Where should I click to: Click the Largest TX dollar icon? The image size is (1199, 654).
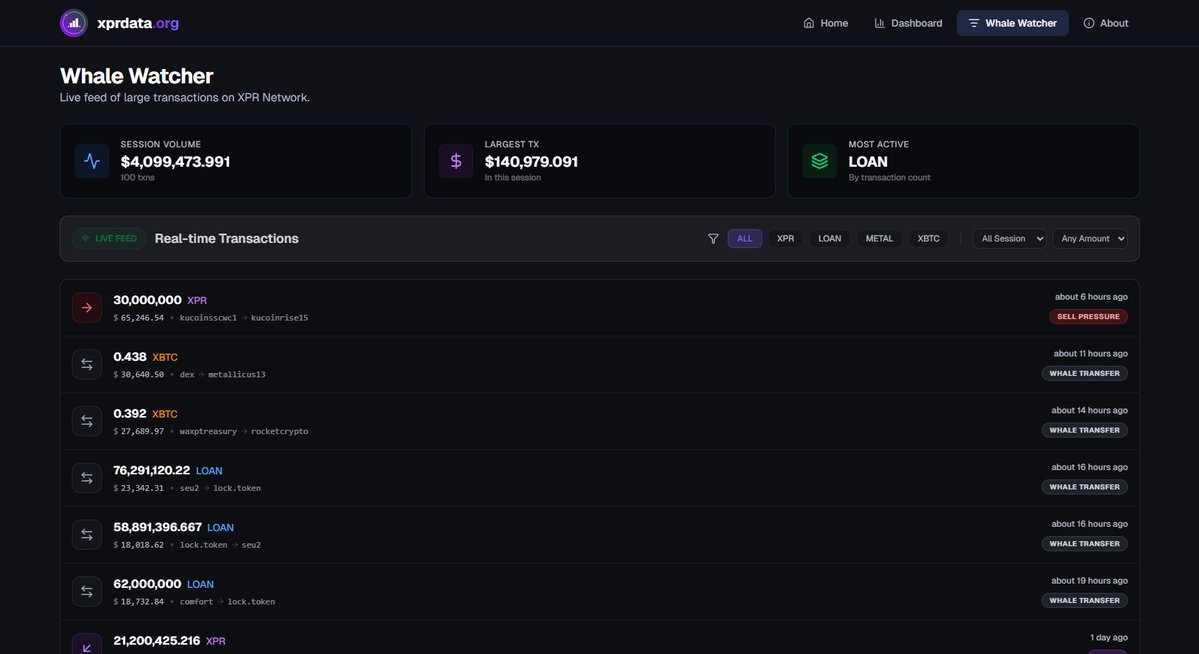coord(456,161)
